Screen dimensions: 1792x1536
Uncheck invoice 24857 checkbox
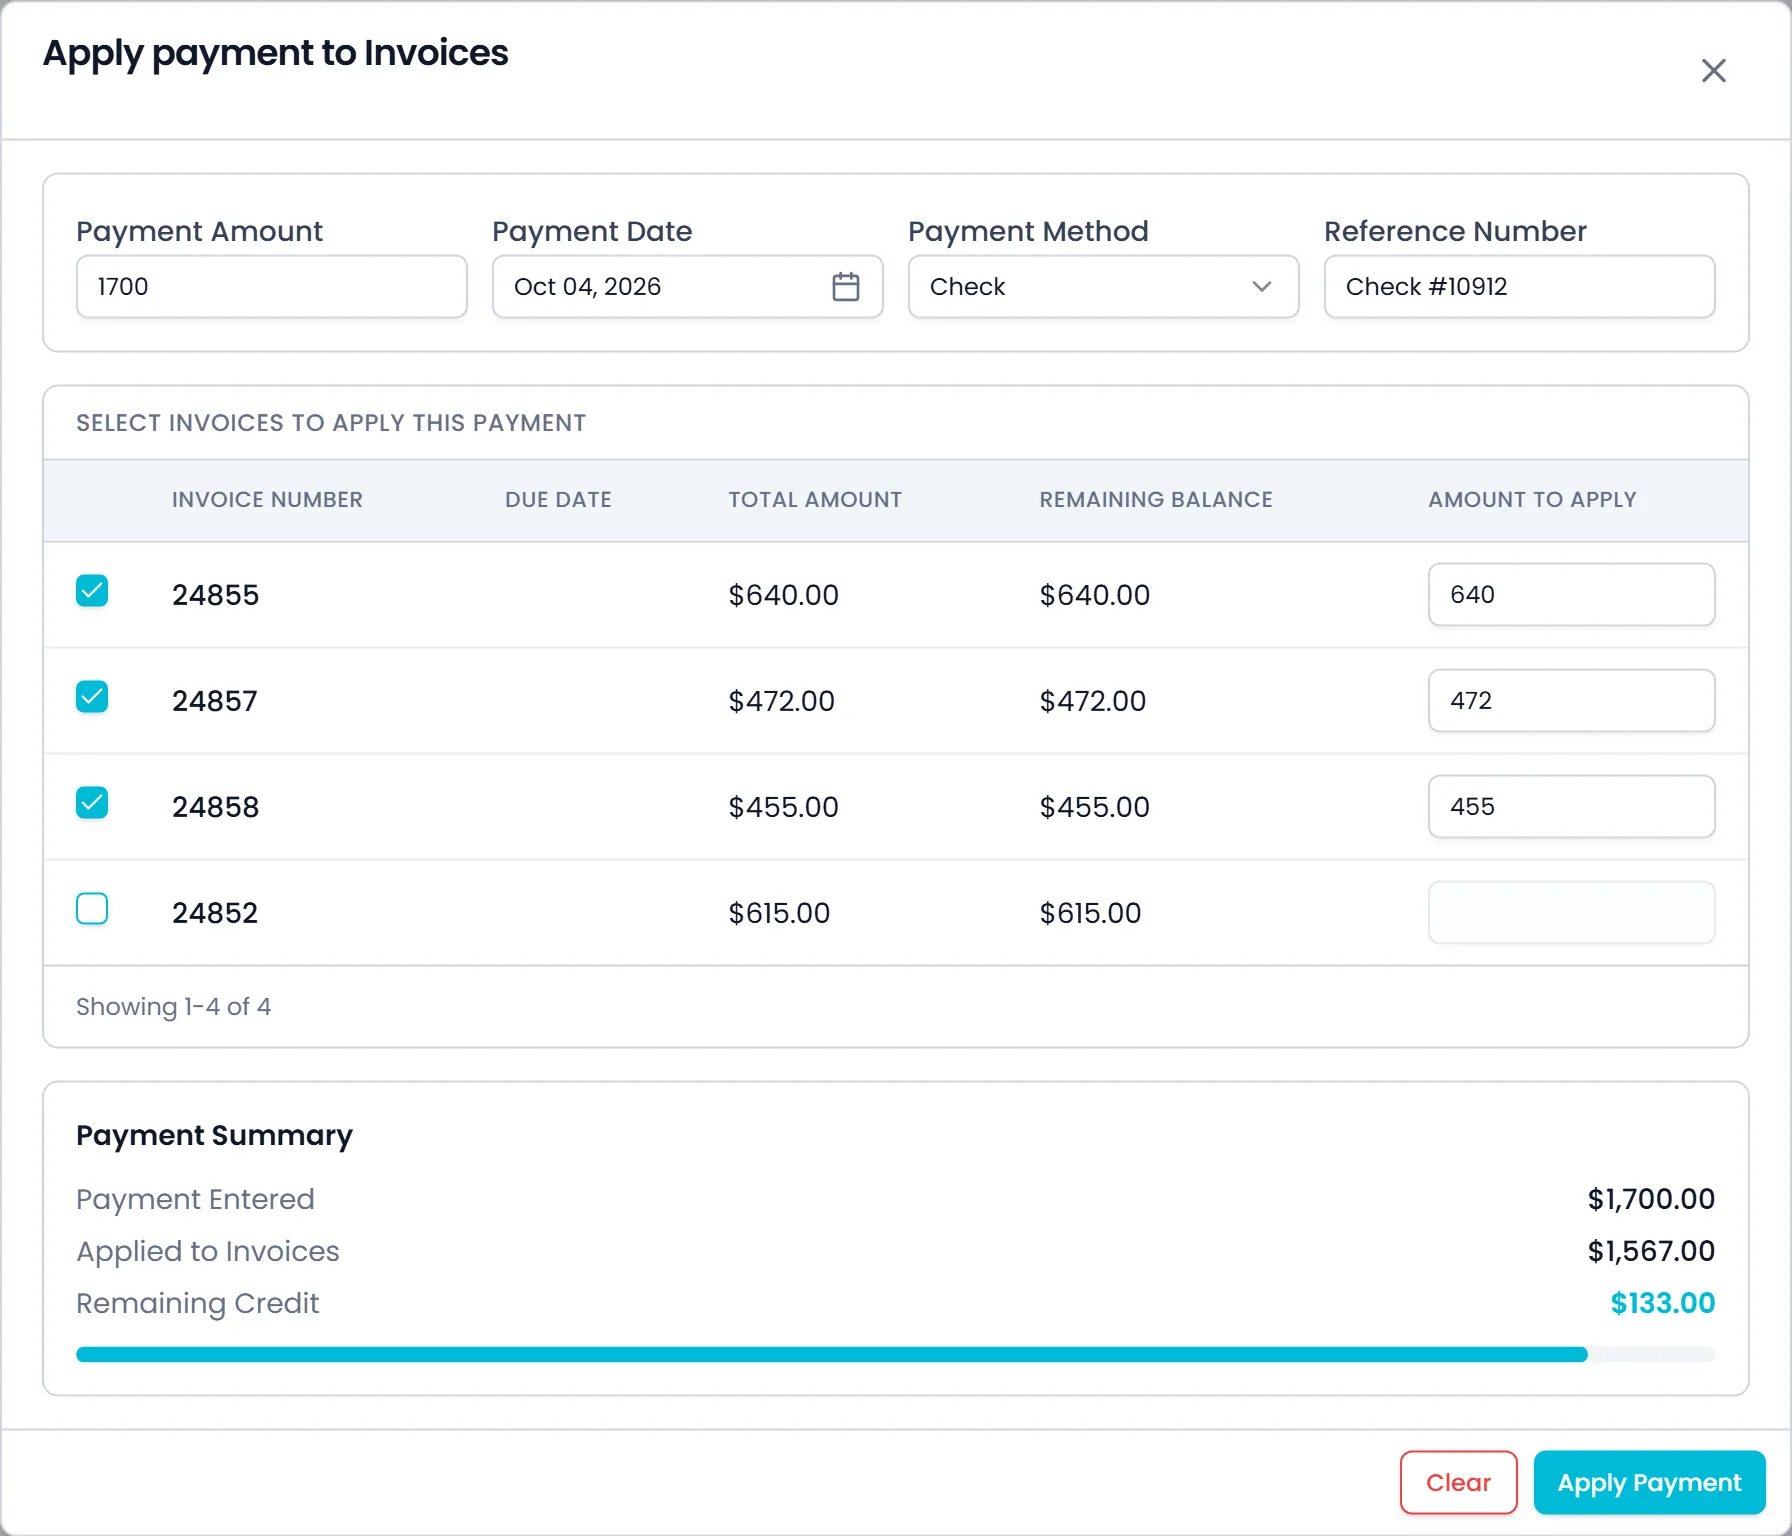pyautogui.click(x=92, y=697)
